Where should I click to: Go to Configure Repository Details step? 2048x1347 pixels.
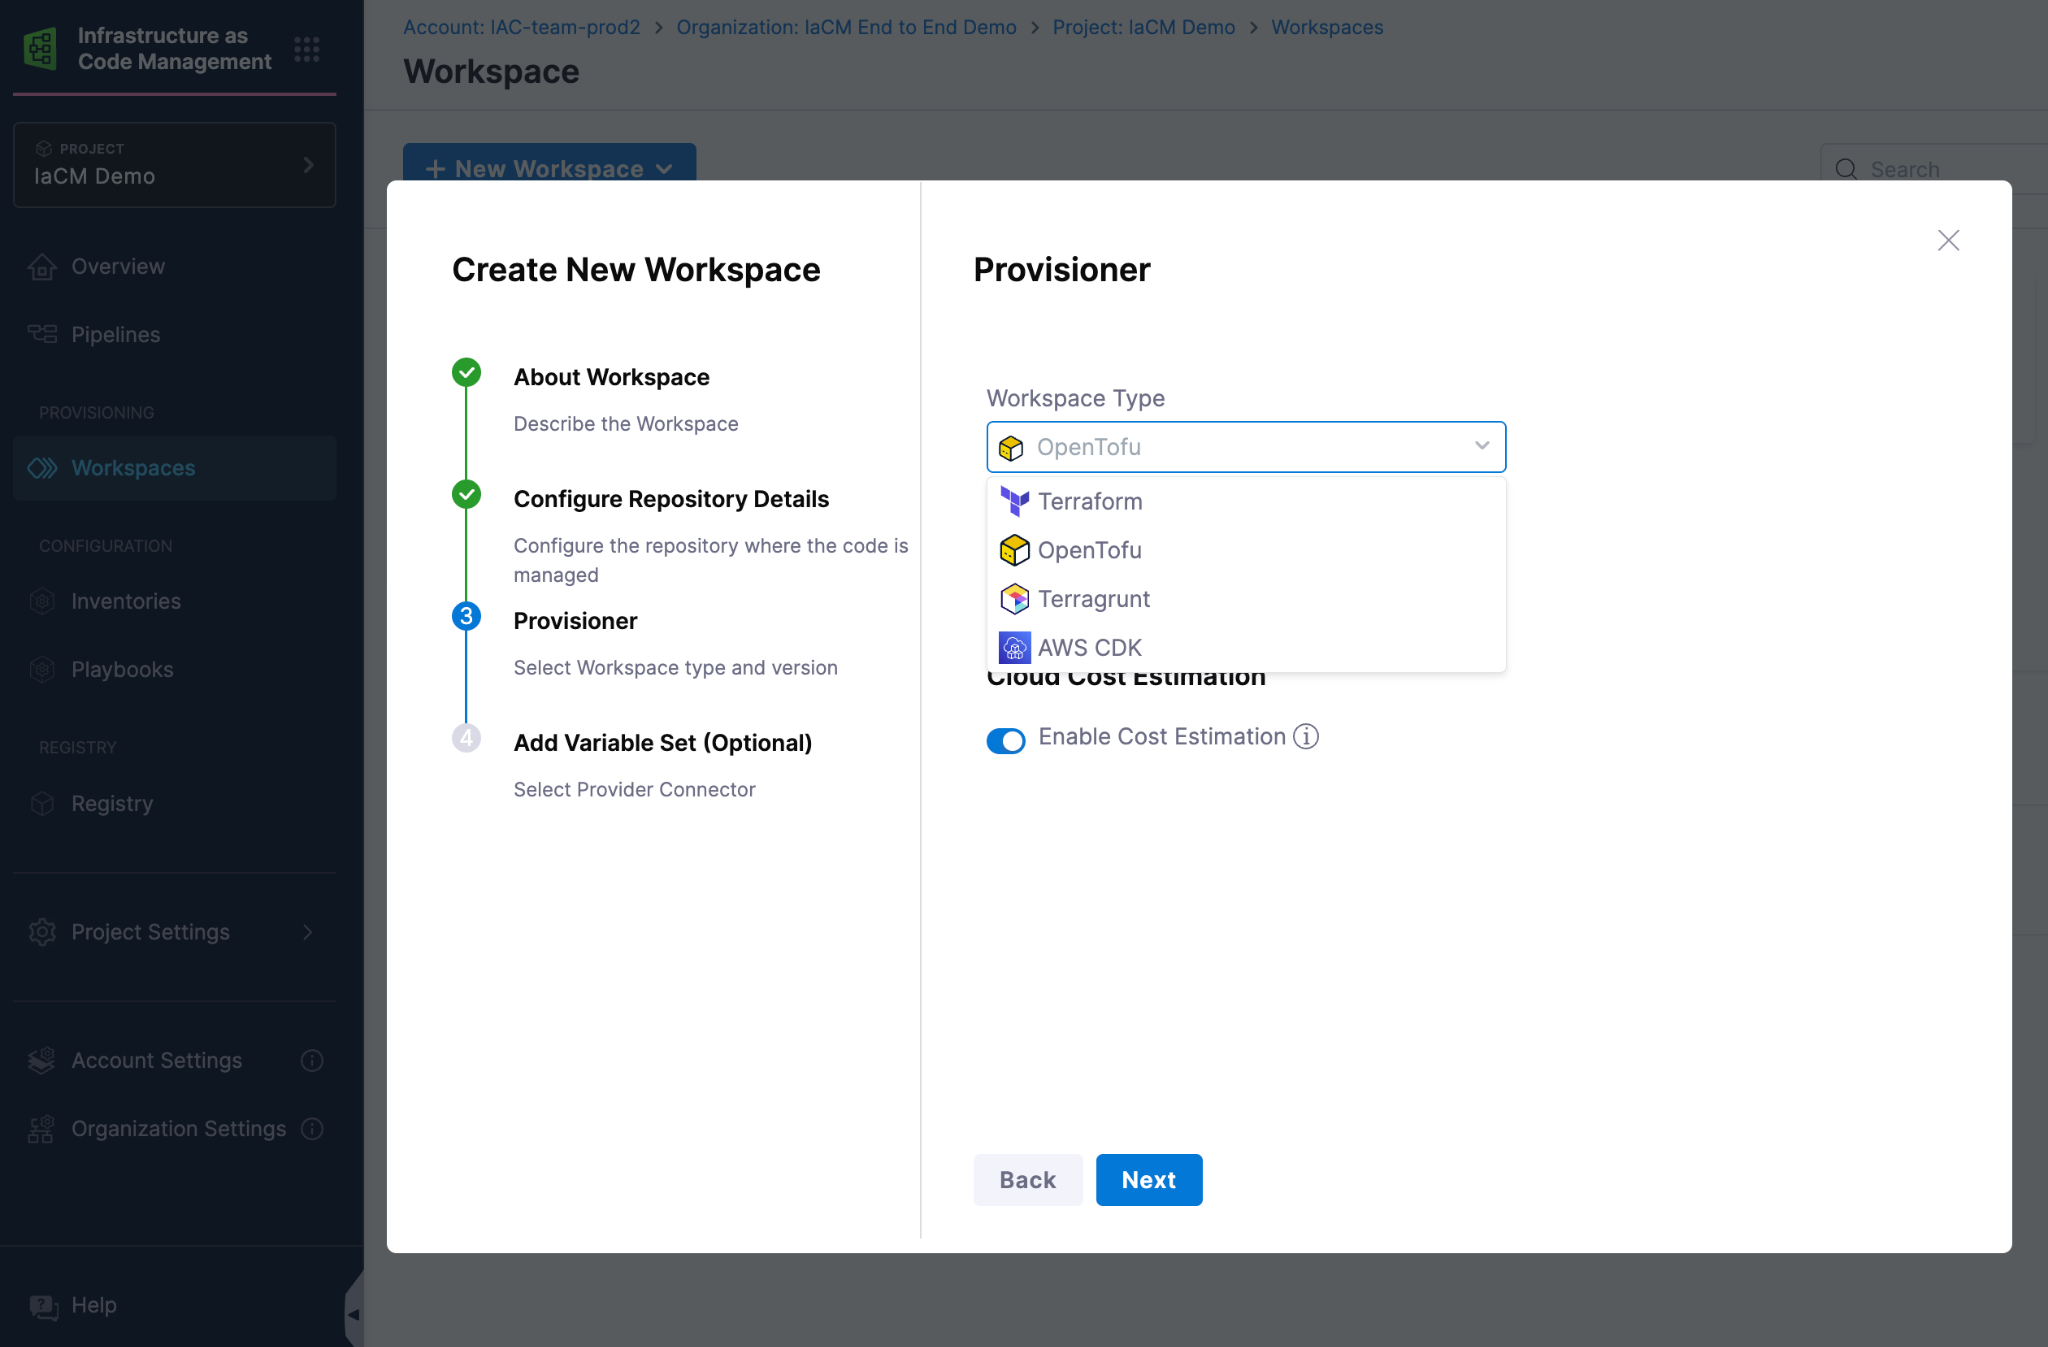671,499
